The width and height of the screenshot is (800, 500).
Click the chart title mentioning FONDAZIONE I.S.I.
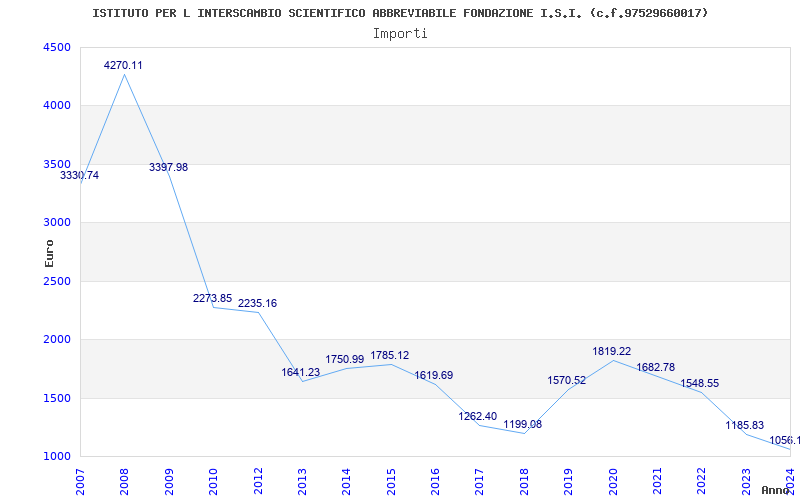[x=400, y=13]
